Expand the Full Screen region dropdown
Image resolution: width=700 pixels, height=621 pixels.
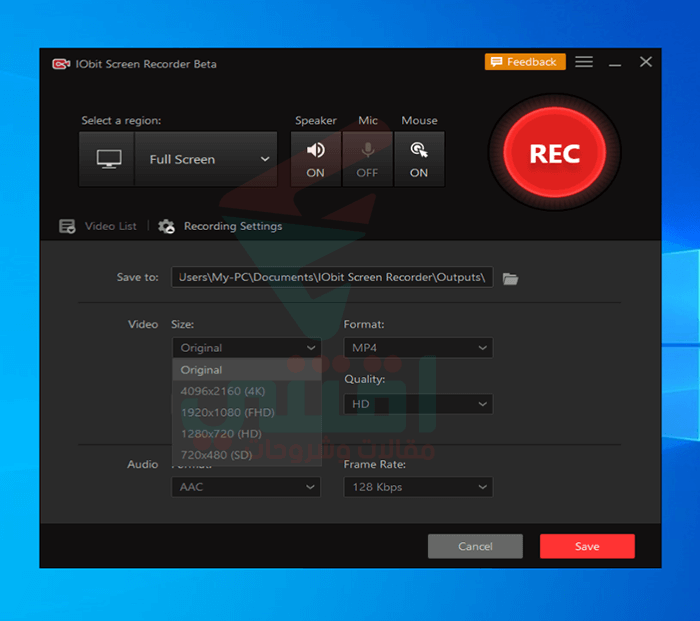(206, 159)
